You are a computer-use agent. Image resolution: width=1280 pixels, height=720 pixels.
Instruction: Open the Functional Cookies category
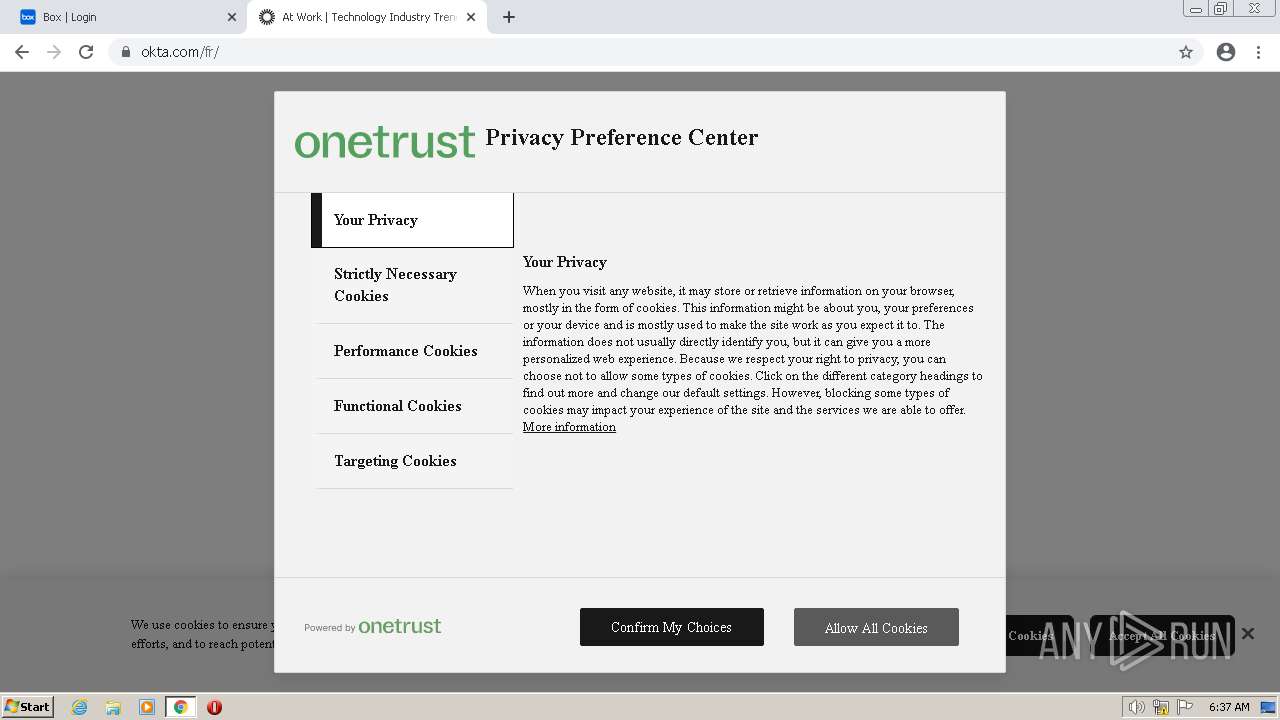click(414, 406)
